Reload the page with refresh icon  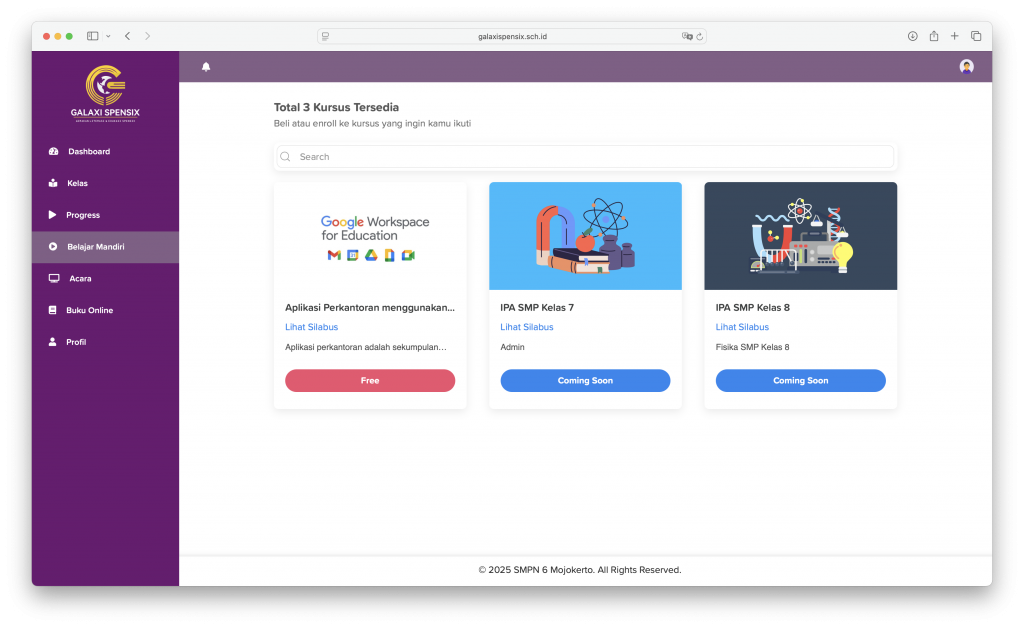pos(699,37)
